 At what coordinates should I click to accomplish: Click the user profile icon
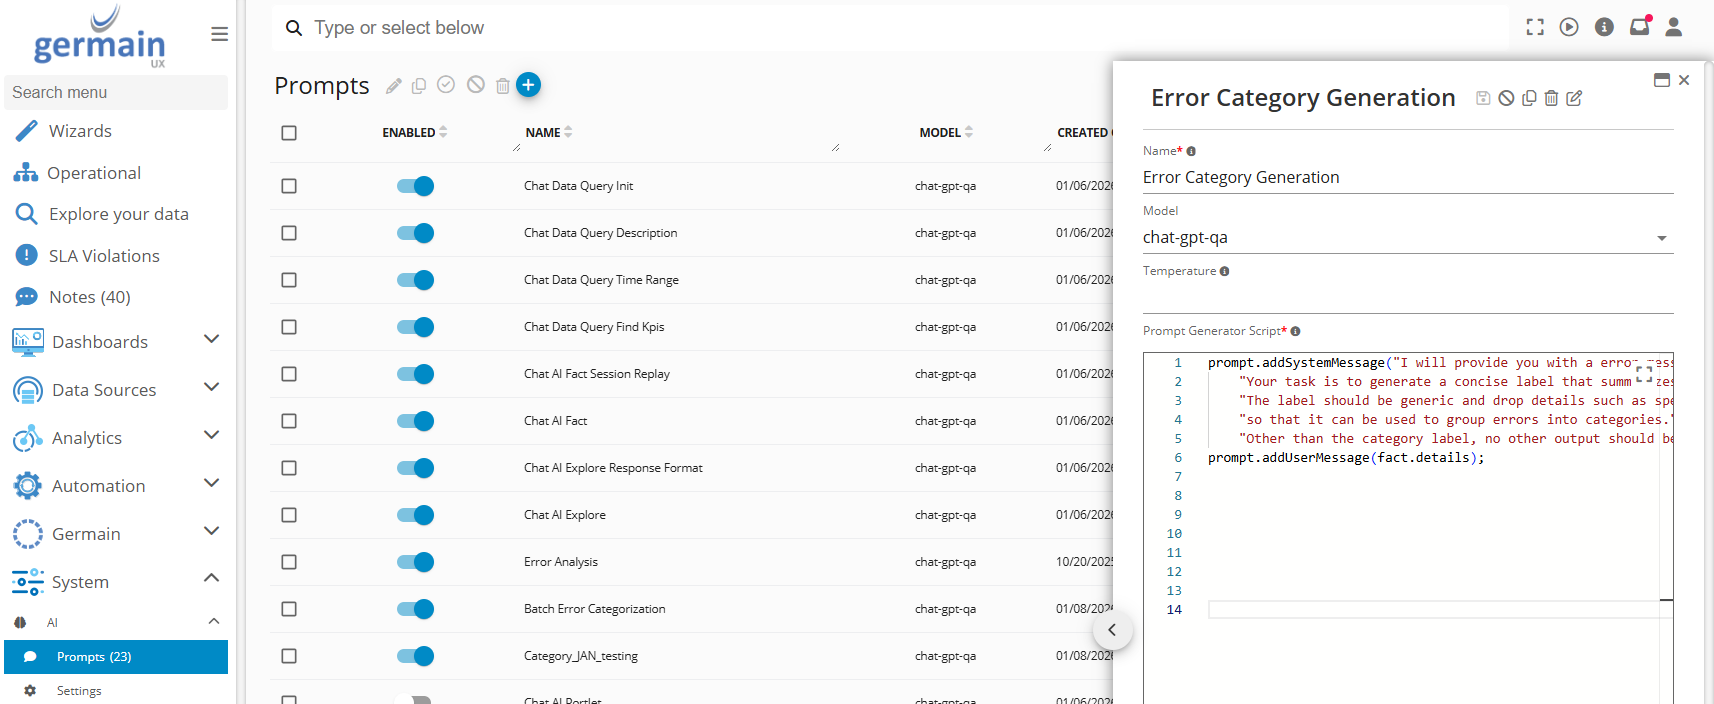point(1673,27)
